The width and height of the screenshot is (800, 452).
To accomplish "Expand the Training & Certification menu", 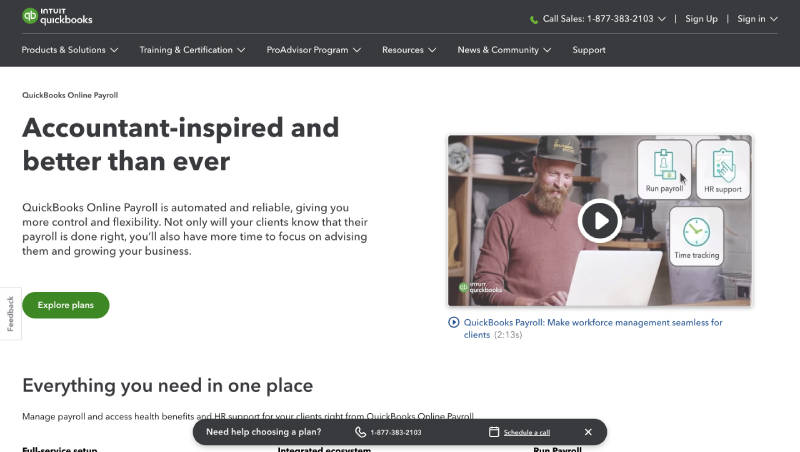I will pos(192,50).
